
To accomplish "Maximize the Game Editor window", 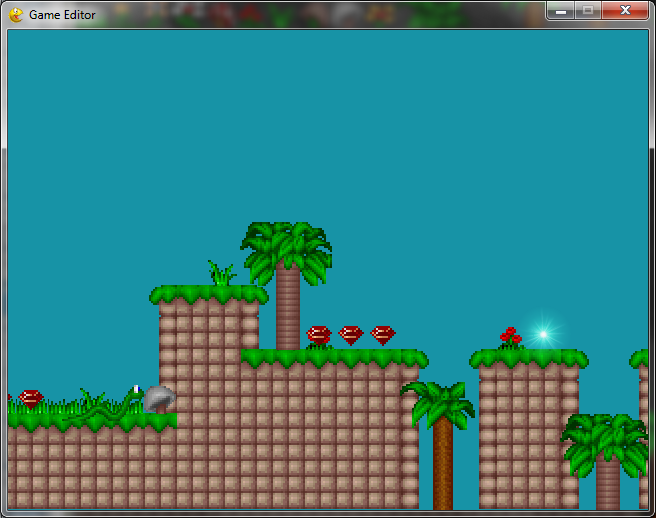I will [x=588, y=10].
